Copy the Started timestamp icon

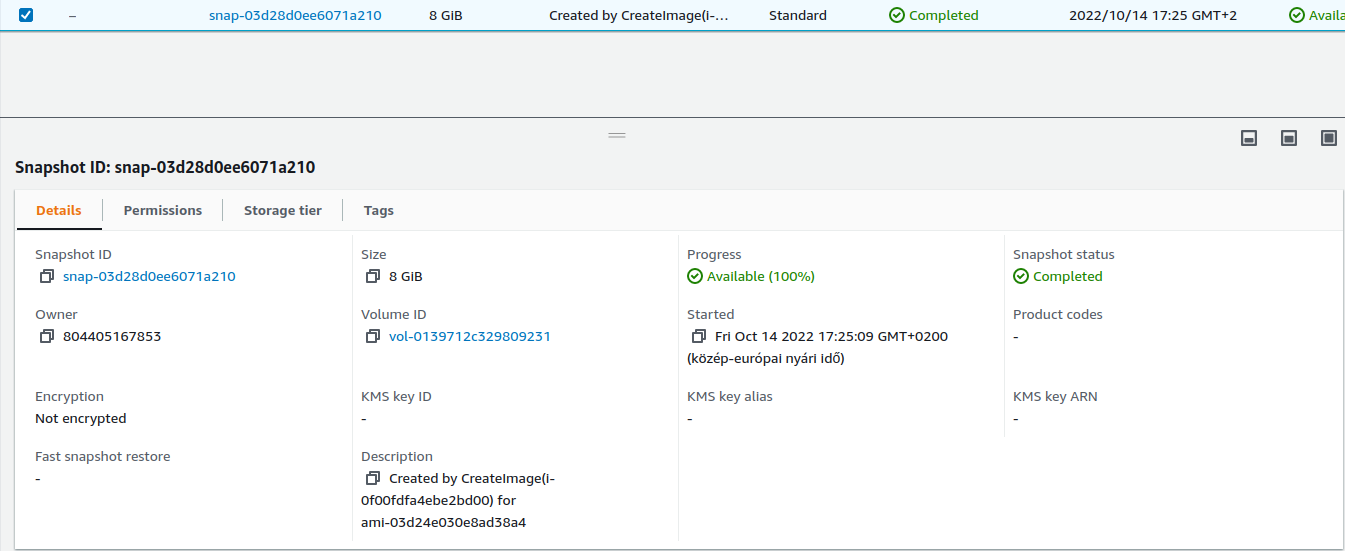(x=698, y=337)
